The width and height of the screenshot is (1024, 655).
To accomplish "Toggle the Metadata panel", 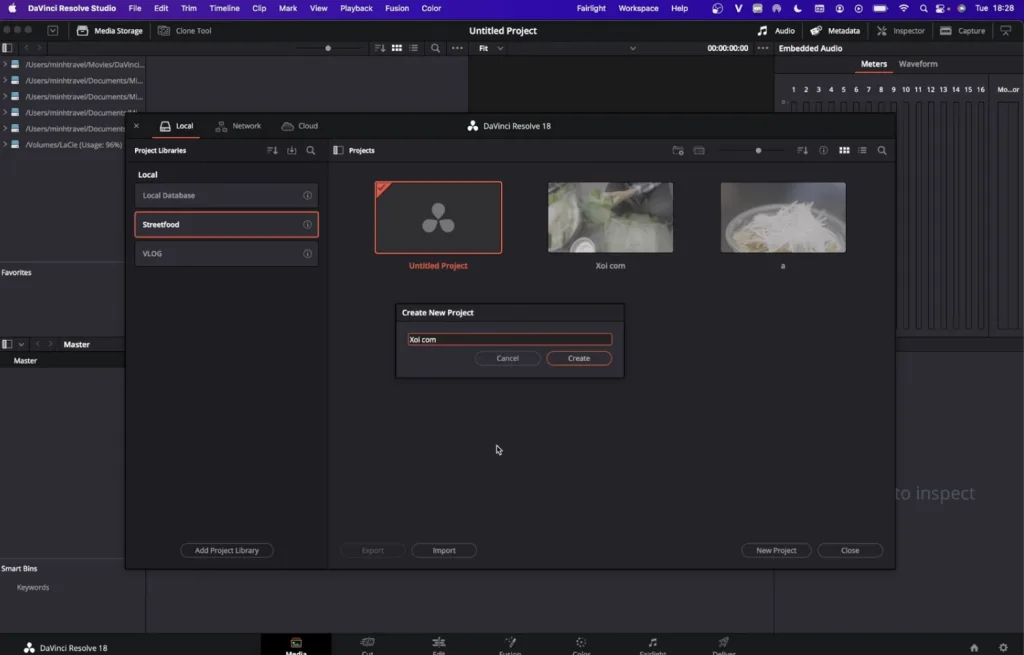I will tap(835, 31).
